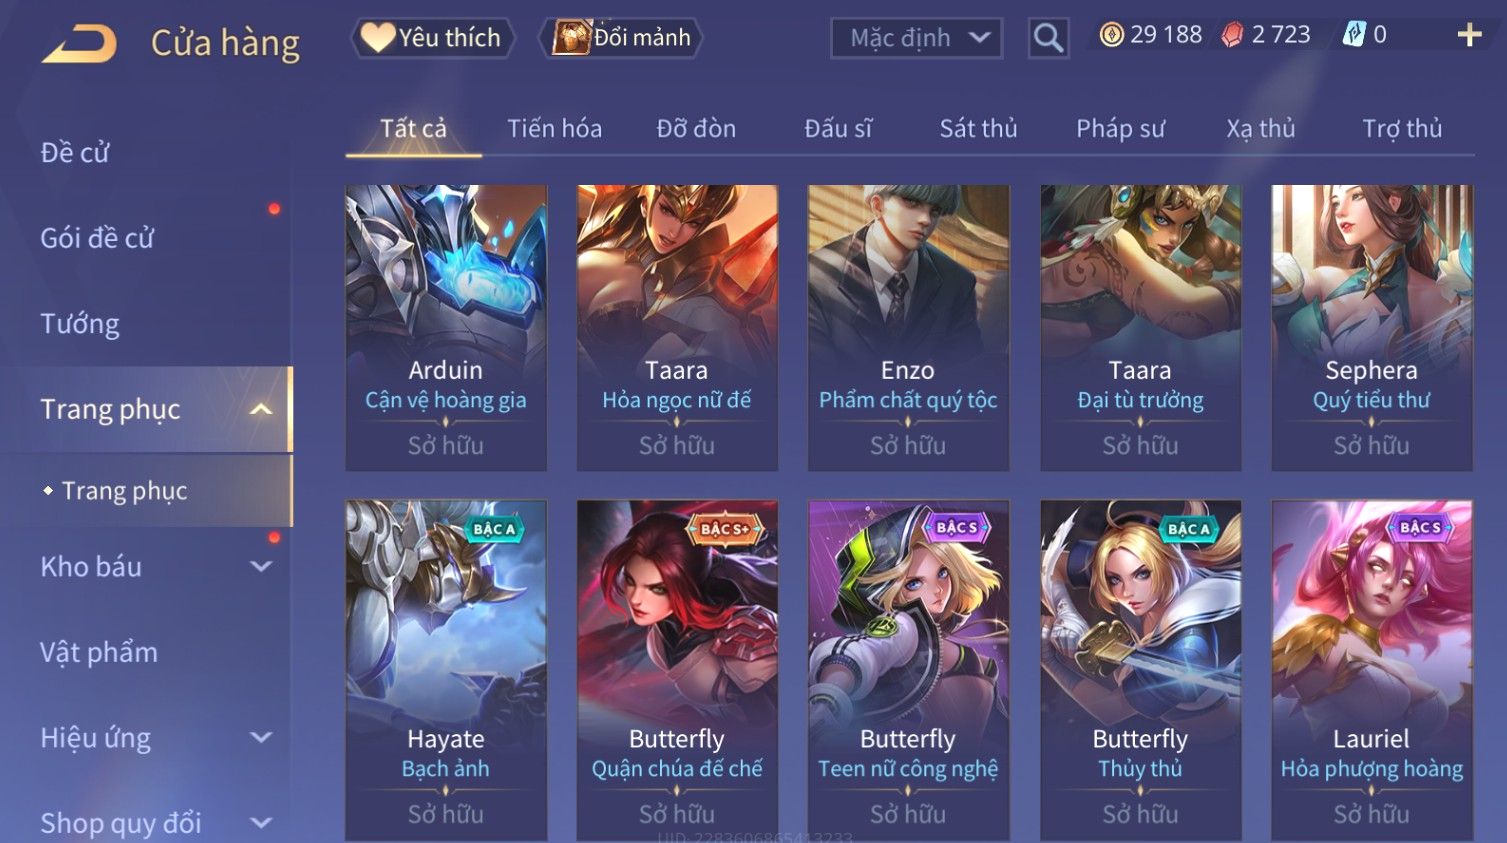Open the Mặc định sort dropdown
Screen dimensions: 1507x843
pos(916,38)
